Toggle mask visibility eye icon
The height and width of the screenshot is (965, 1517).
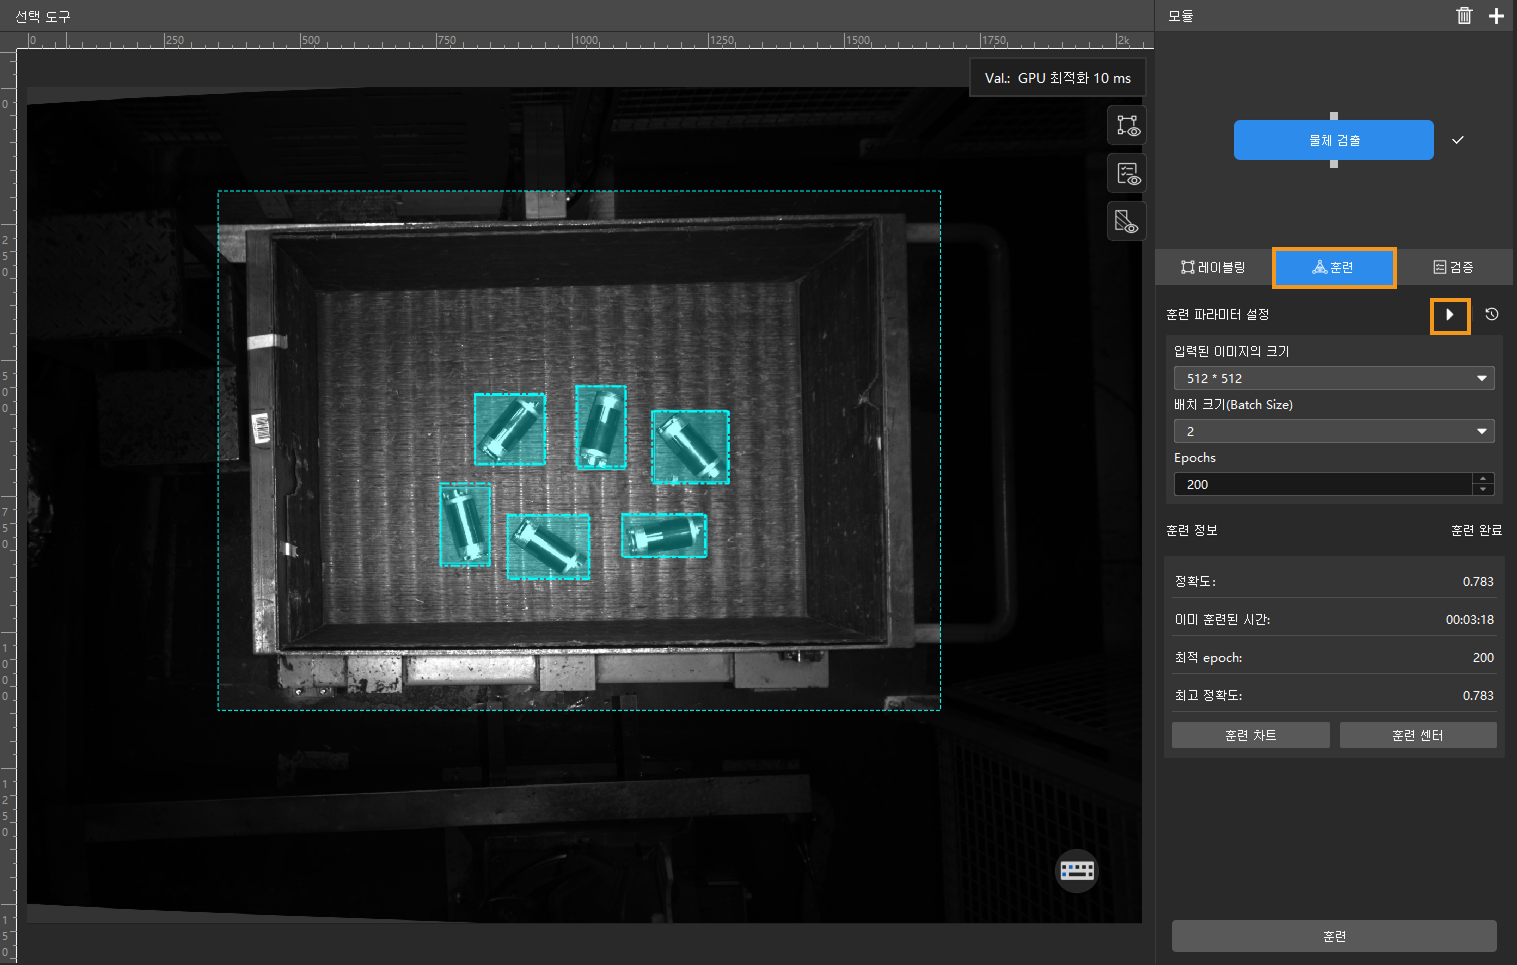1127,221
